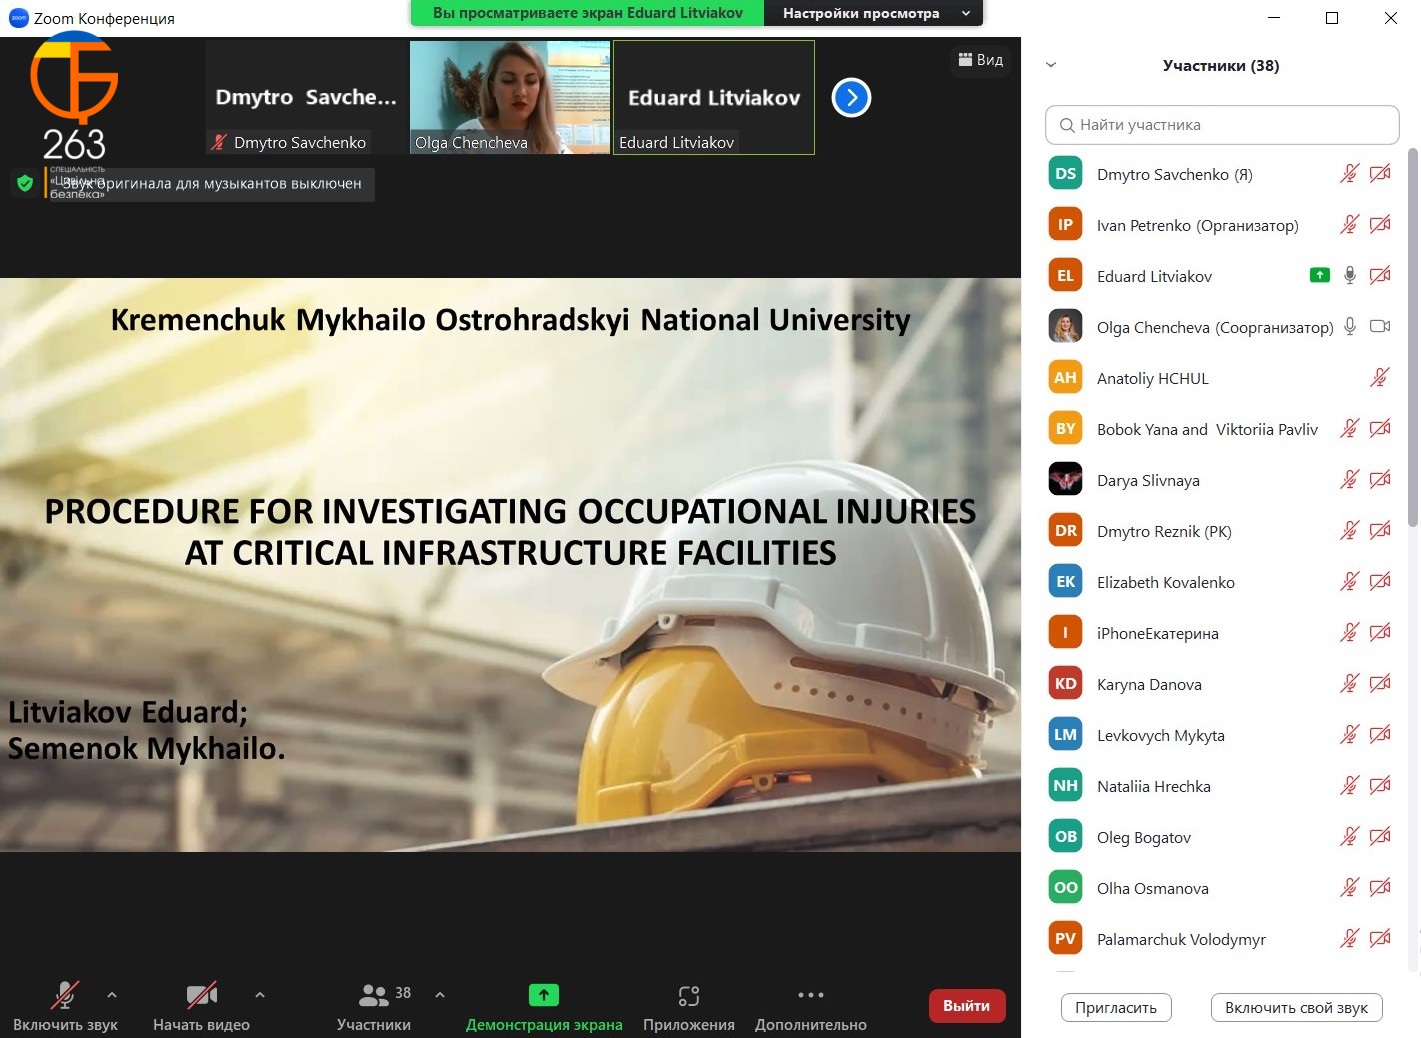Click the muted microphone icon for iPhoneЕкатерина
Image resolution: width=1421 pixels, height=1038 pixels.
[x=1349, y=633]
